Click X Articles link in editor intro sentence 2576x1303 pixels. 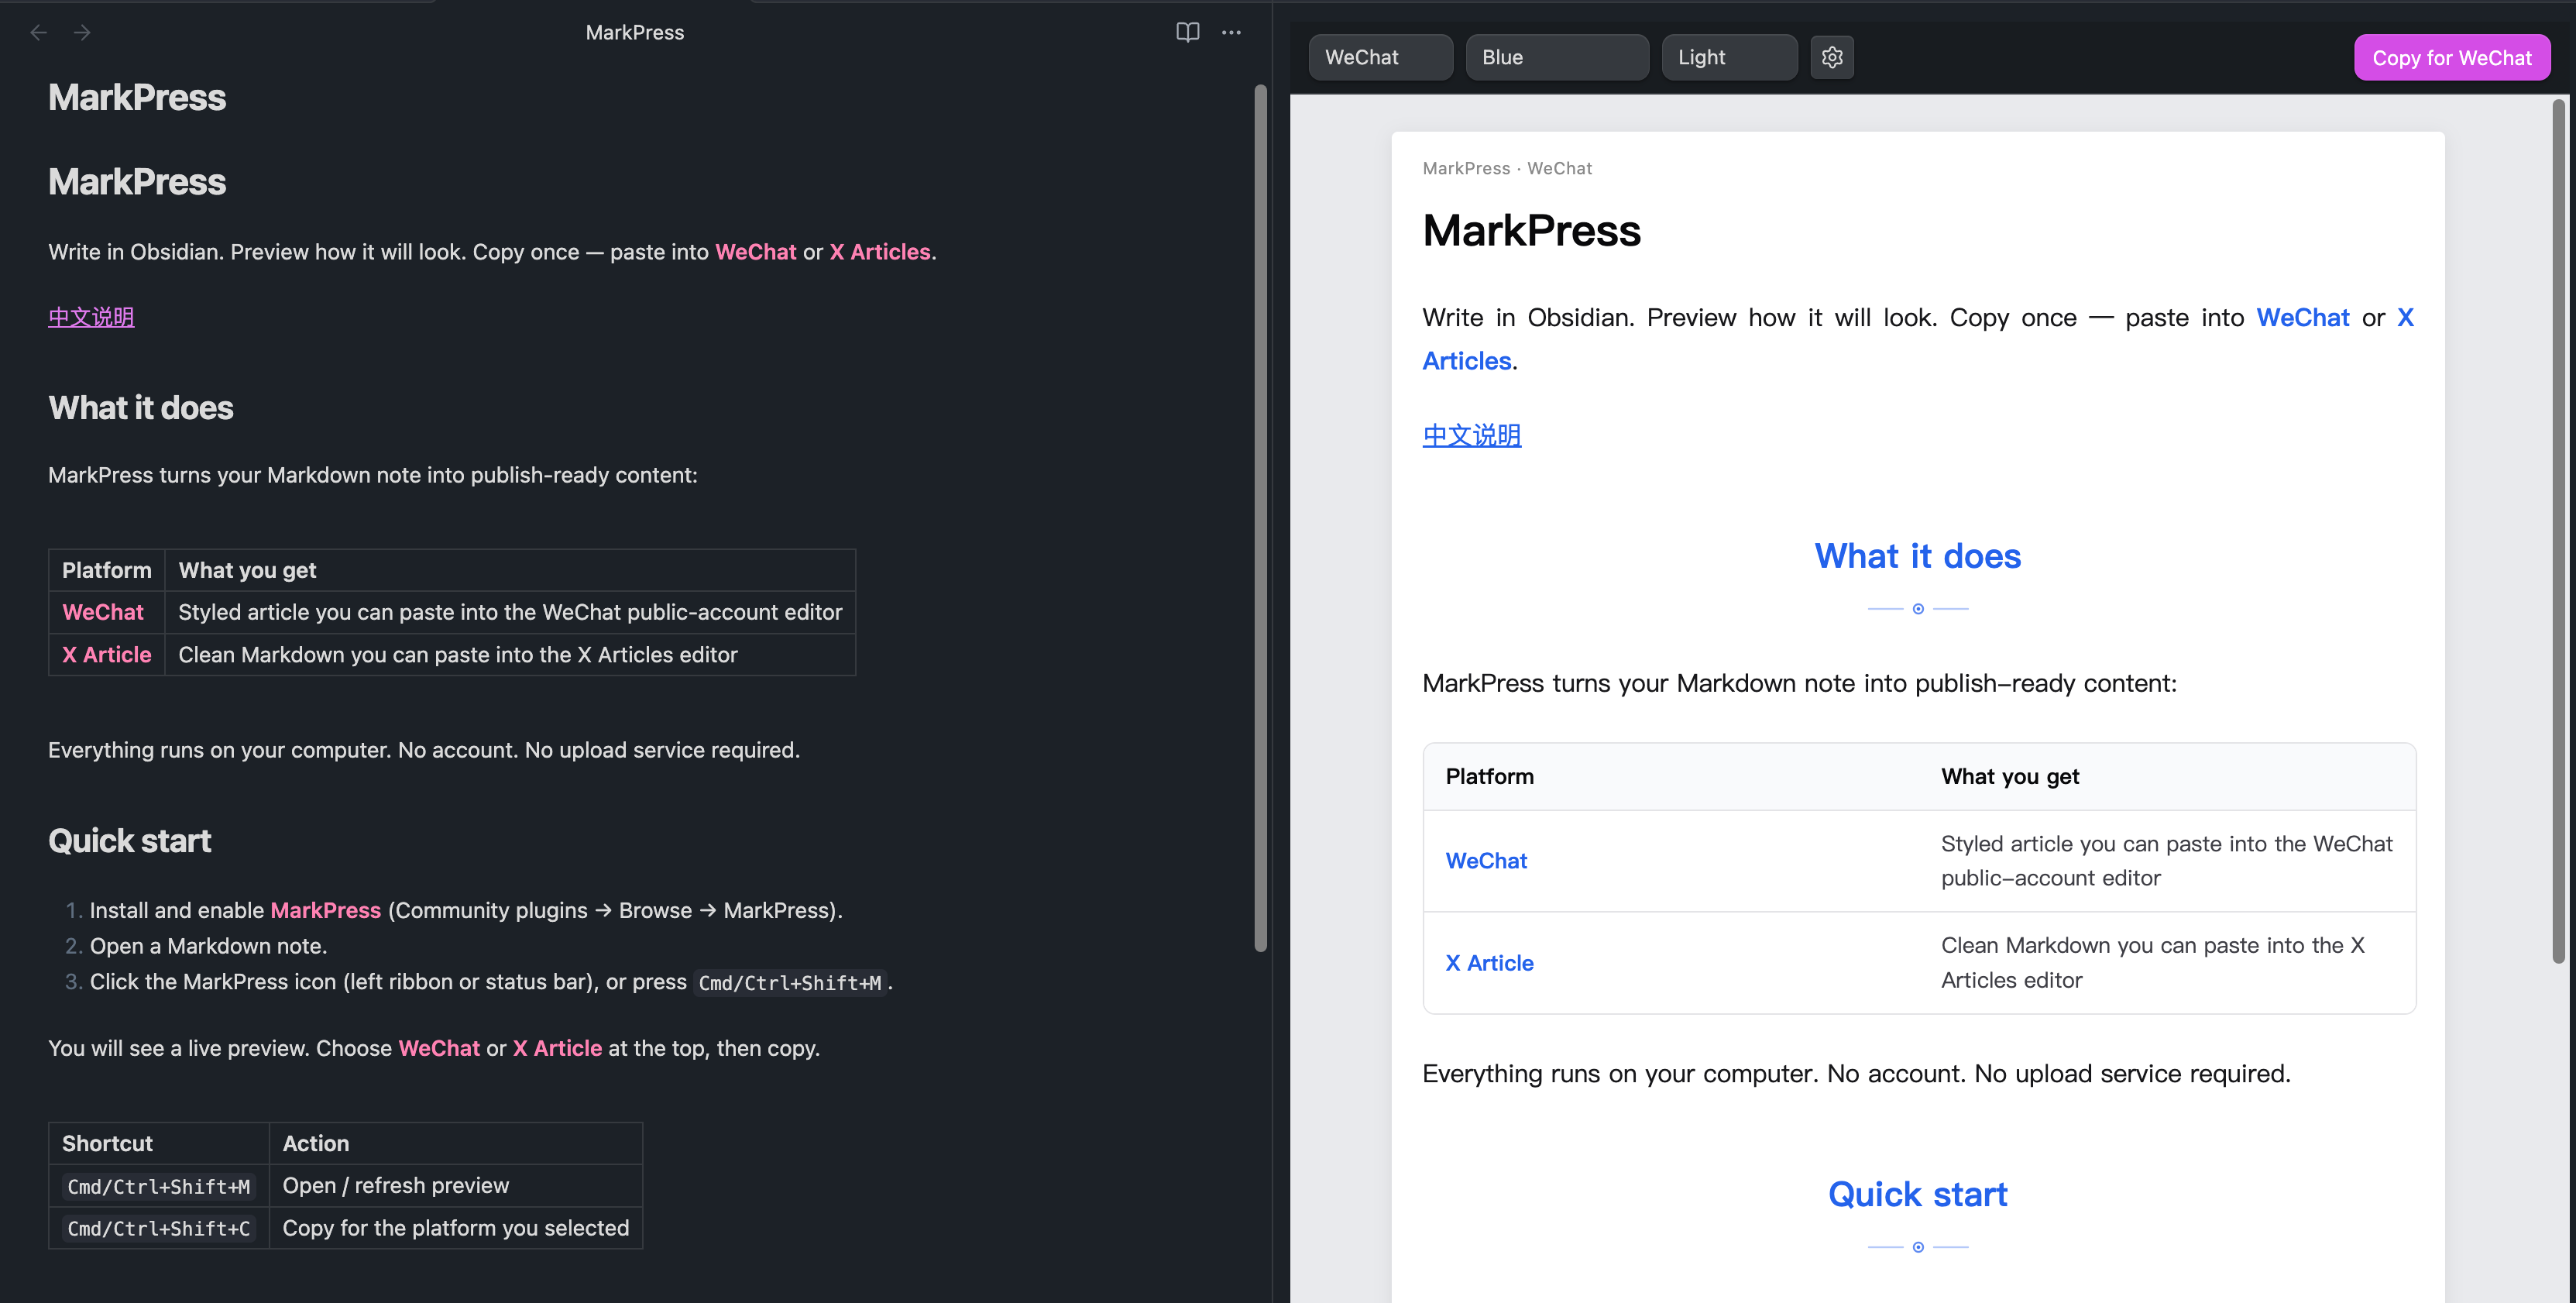pos(880,252)
